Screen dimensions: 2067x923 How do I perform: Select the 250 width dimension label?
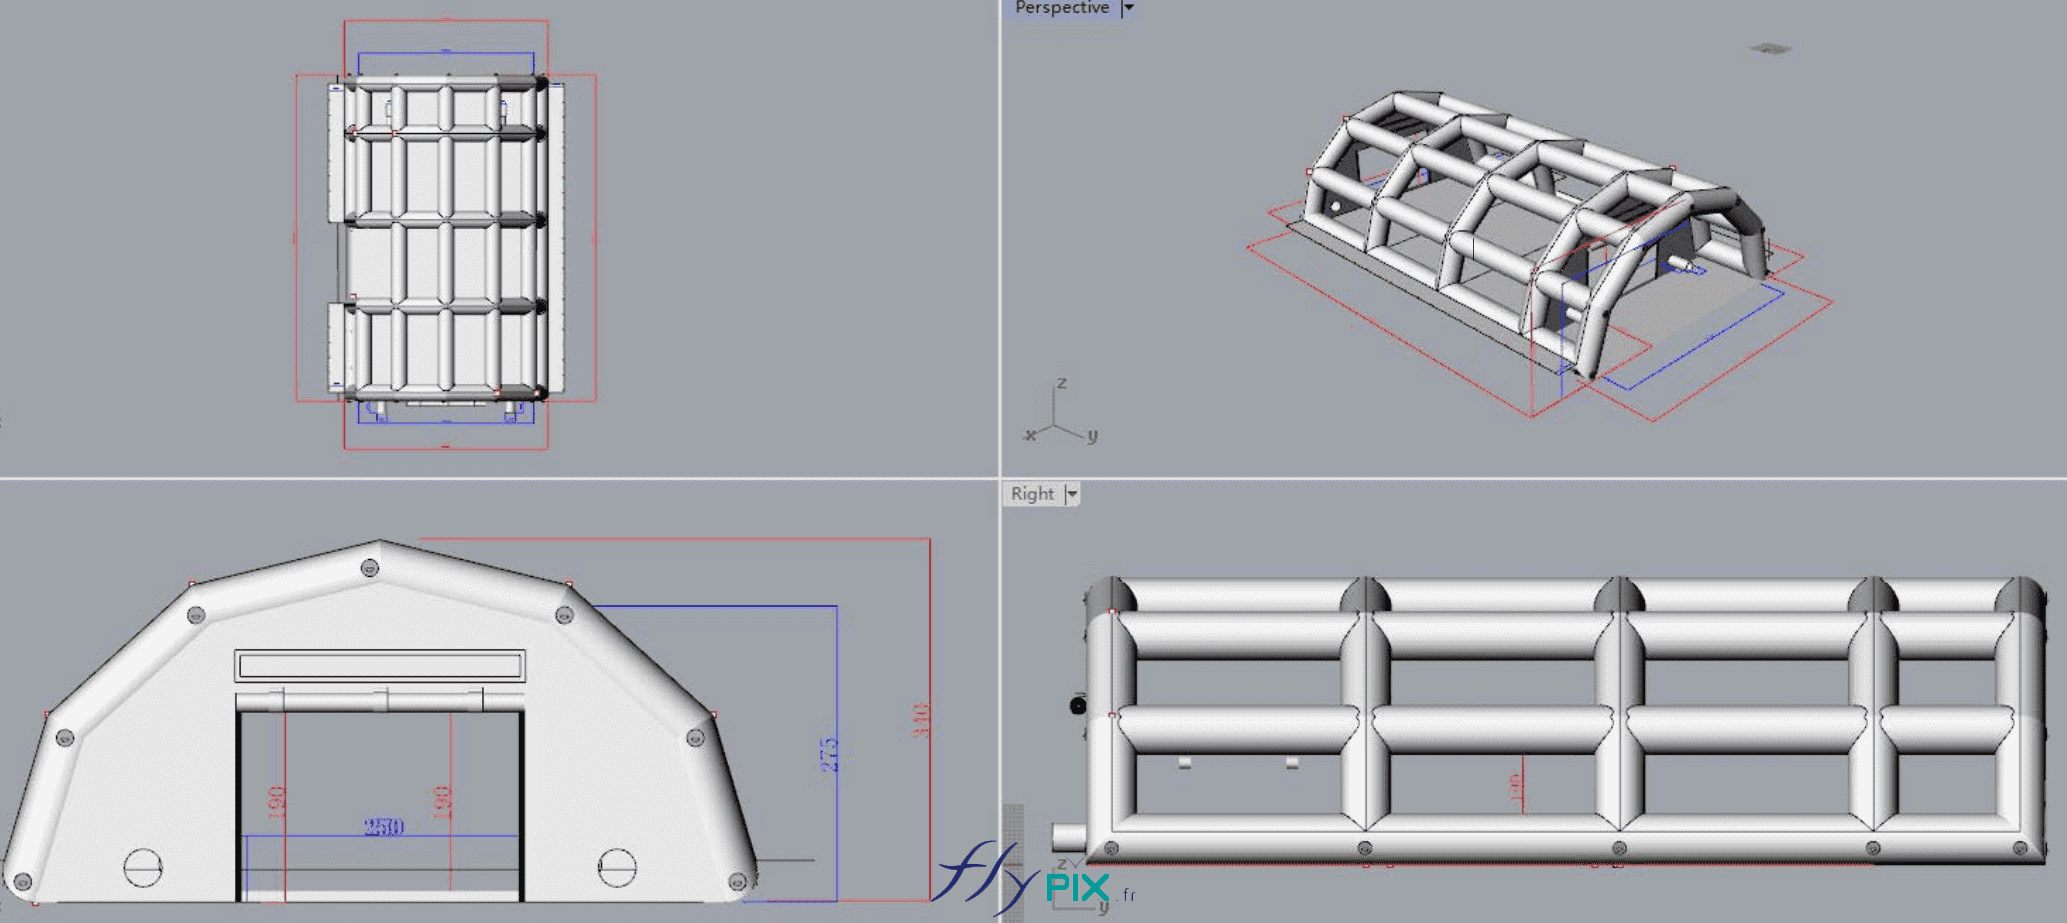tap(385, 825)
